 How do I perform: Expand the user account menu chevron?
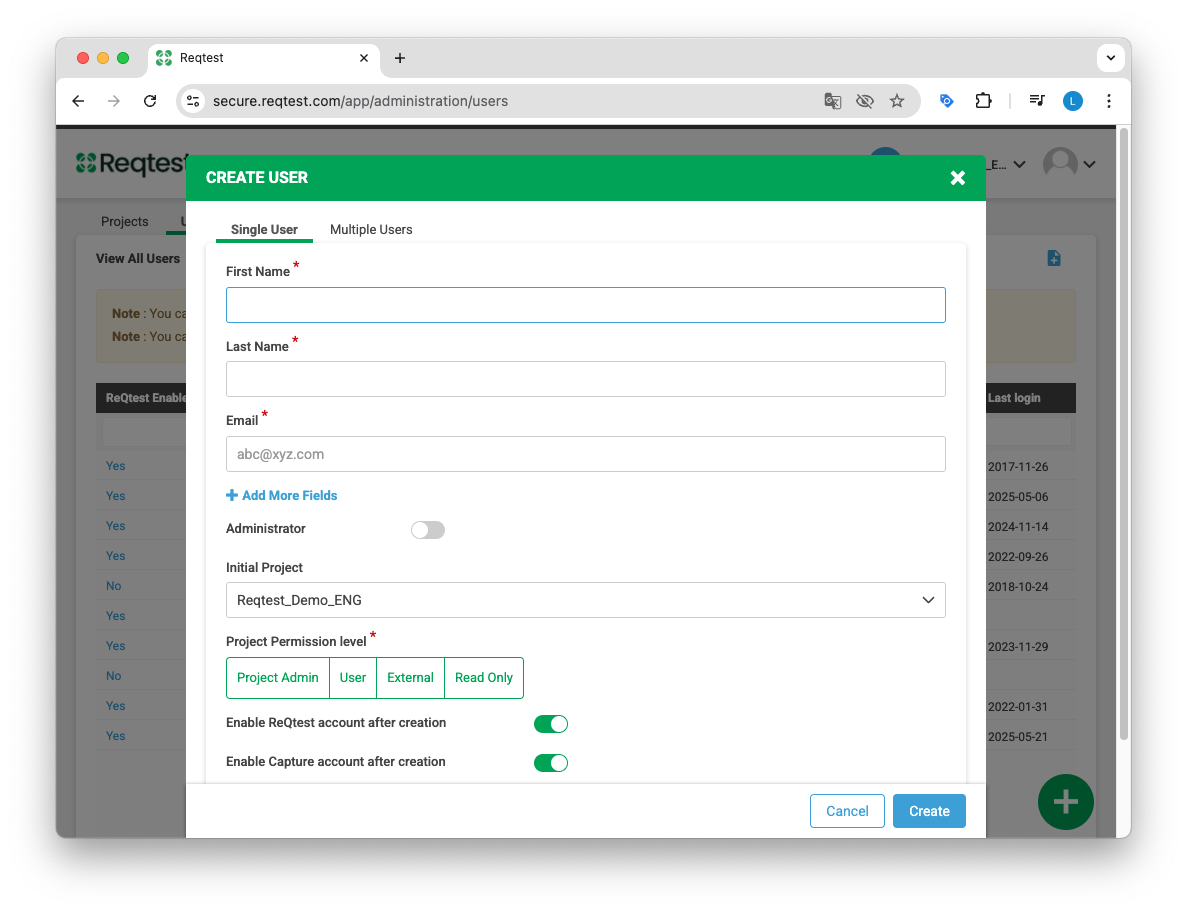tap(1089, 164)
